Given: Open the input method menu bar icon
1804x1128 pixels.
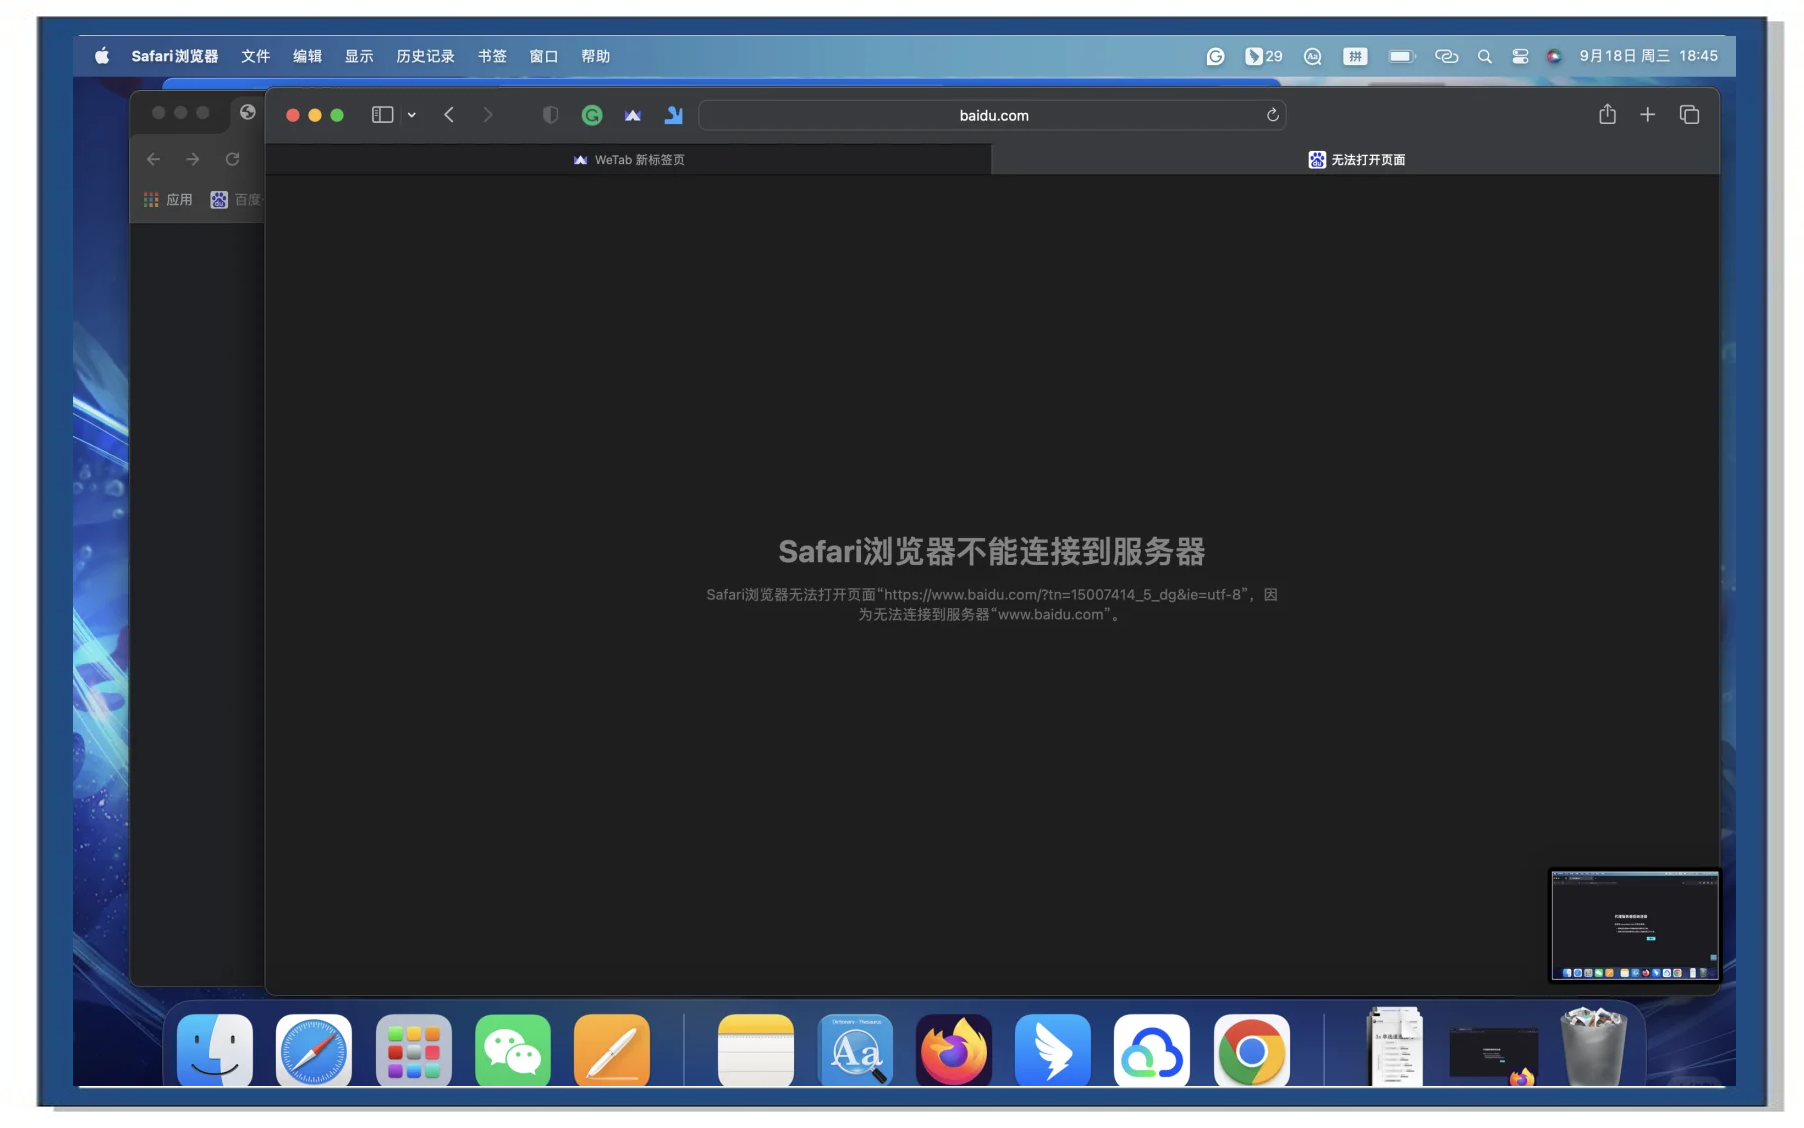Looking at the screenshot, I should (x=1355, y=56).
